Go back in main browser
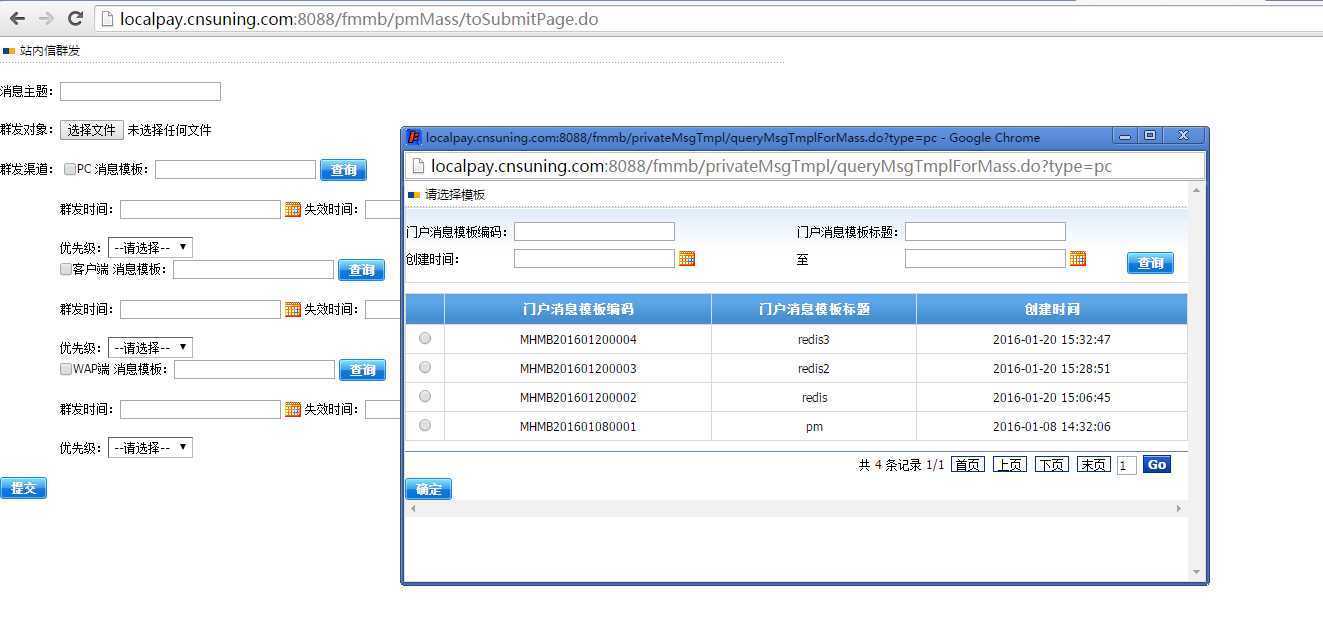This screenshot has height=632, width=1323. pos(17,18)
